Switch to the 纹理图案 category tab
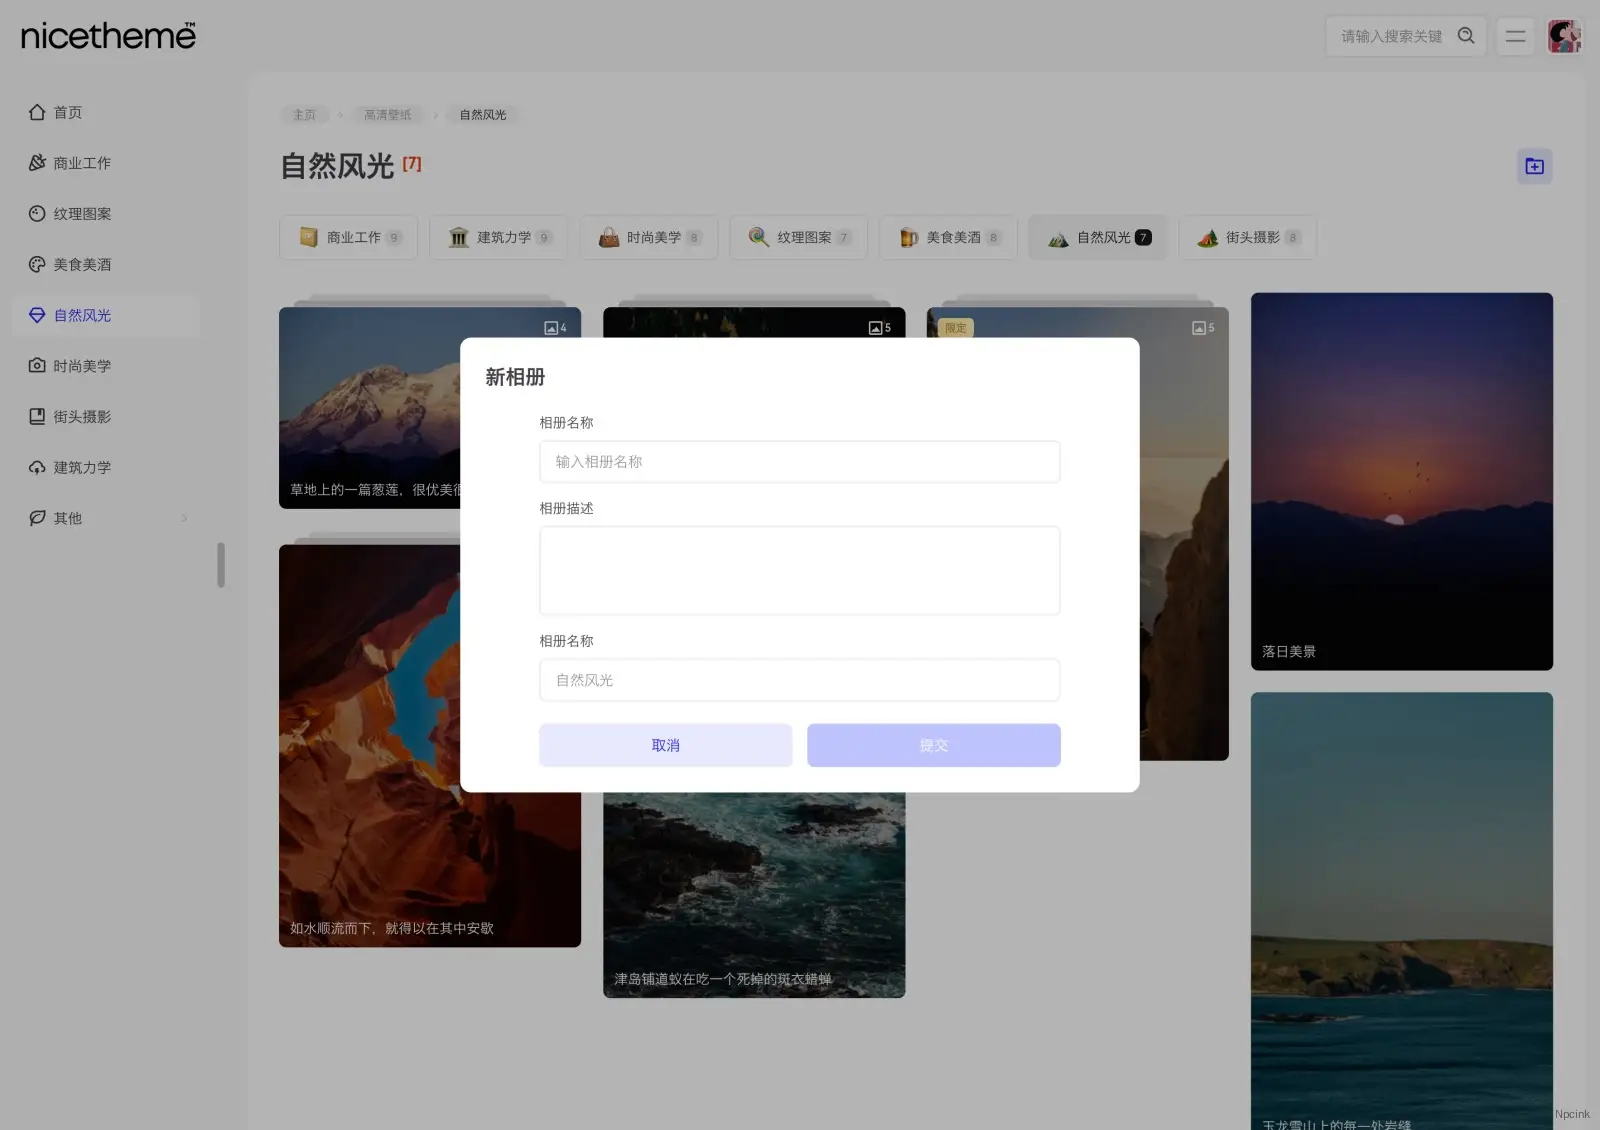This screenshot has width=1600, height=1130. pyautogui.click(x=798, y=237)
